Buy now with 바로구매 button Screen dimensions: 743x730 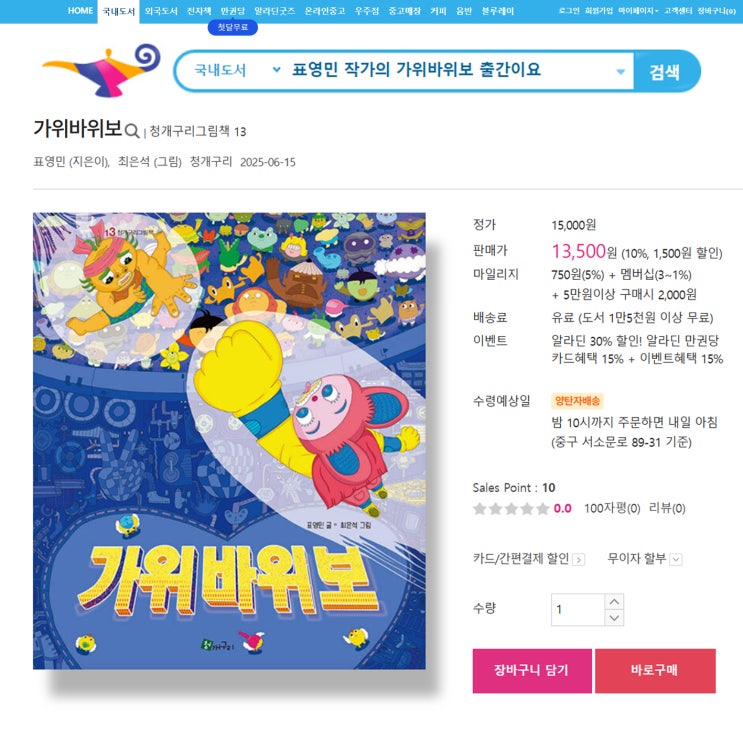point(655,670)
